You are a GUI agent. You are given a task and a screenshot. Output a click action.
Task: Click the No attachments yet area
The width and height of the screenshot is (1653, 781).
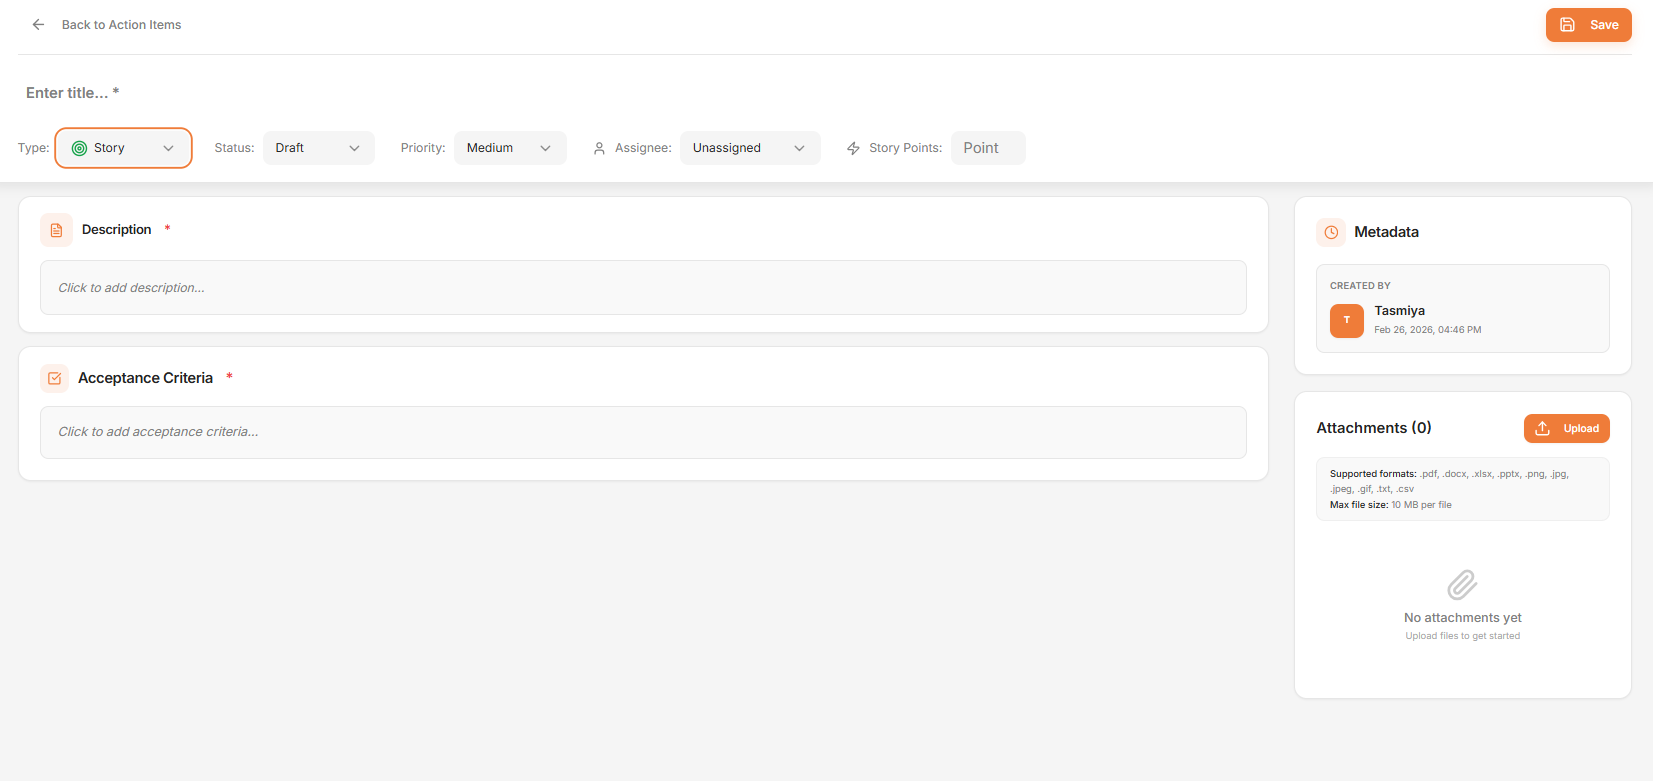coord(1462,618)
